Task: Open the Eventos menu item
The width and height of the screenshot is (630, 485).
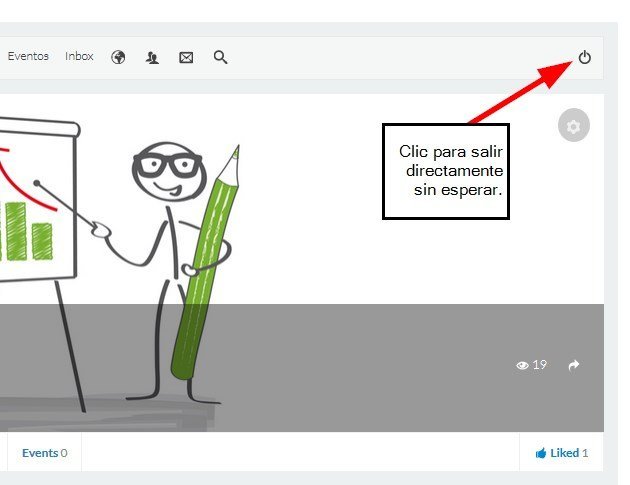Action: click(28, 56)
